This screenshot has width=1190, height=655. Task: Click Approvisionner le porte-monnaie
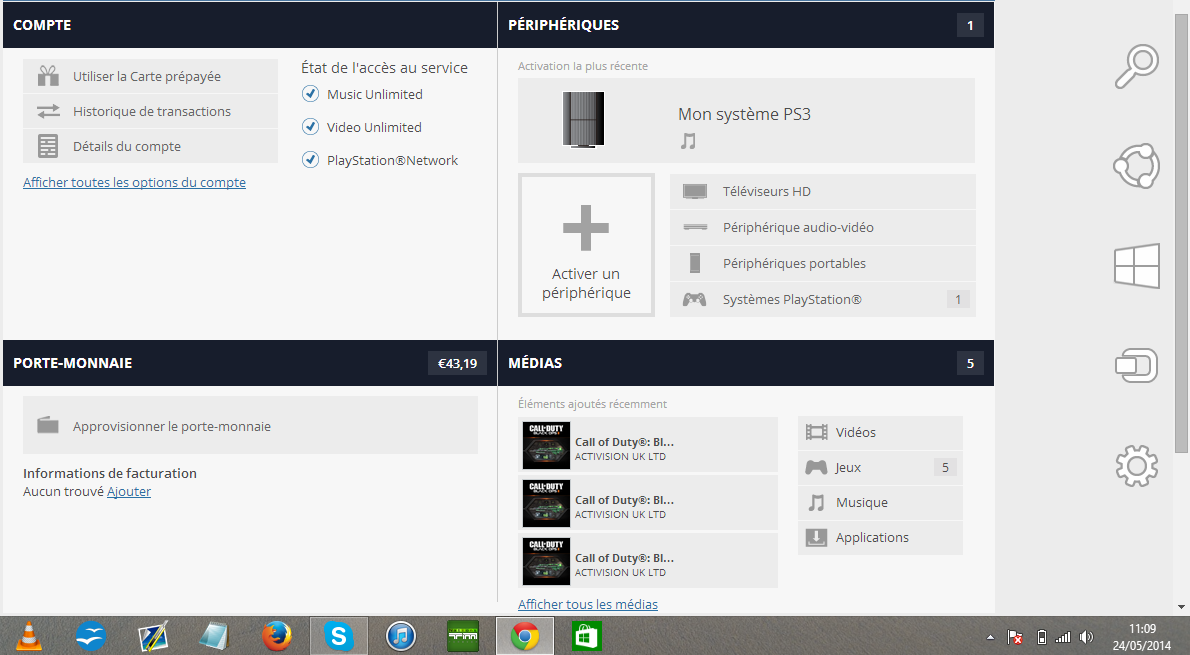click(250, 425)
